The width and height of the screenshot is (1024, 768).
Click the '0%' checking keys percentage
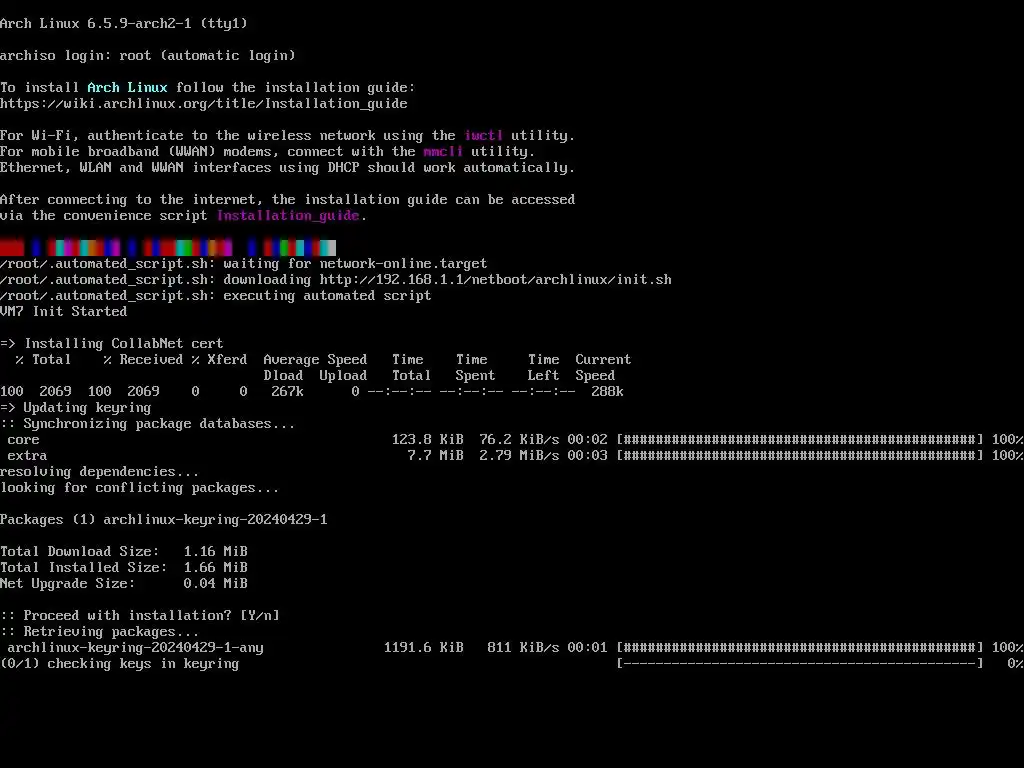1015,664
